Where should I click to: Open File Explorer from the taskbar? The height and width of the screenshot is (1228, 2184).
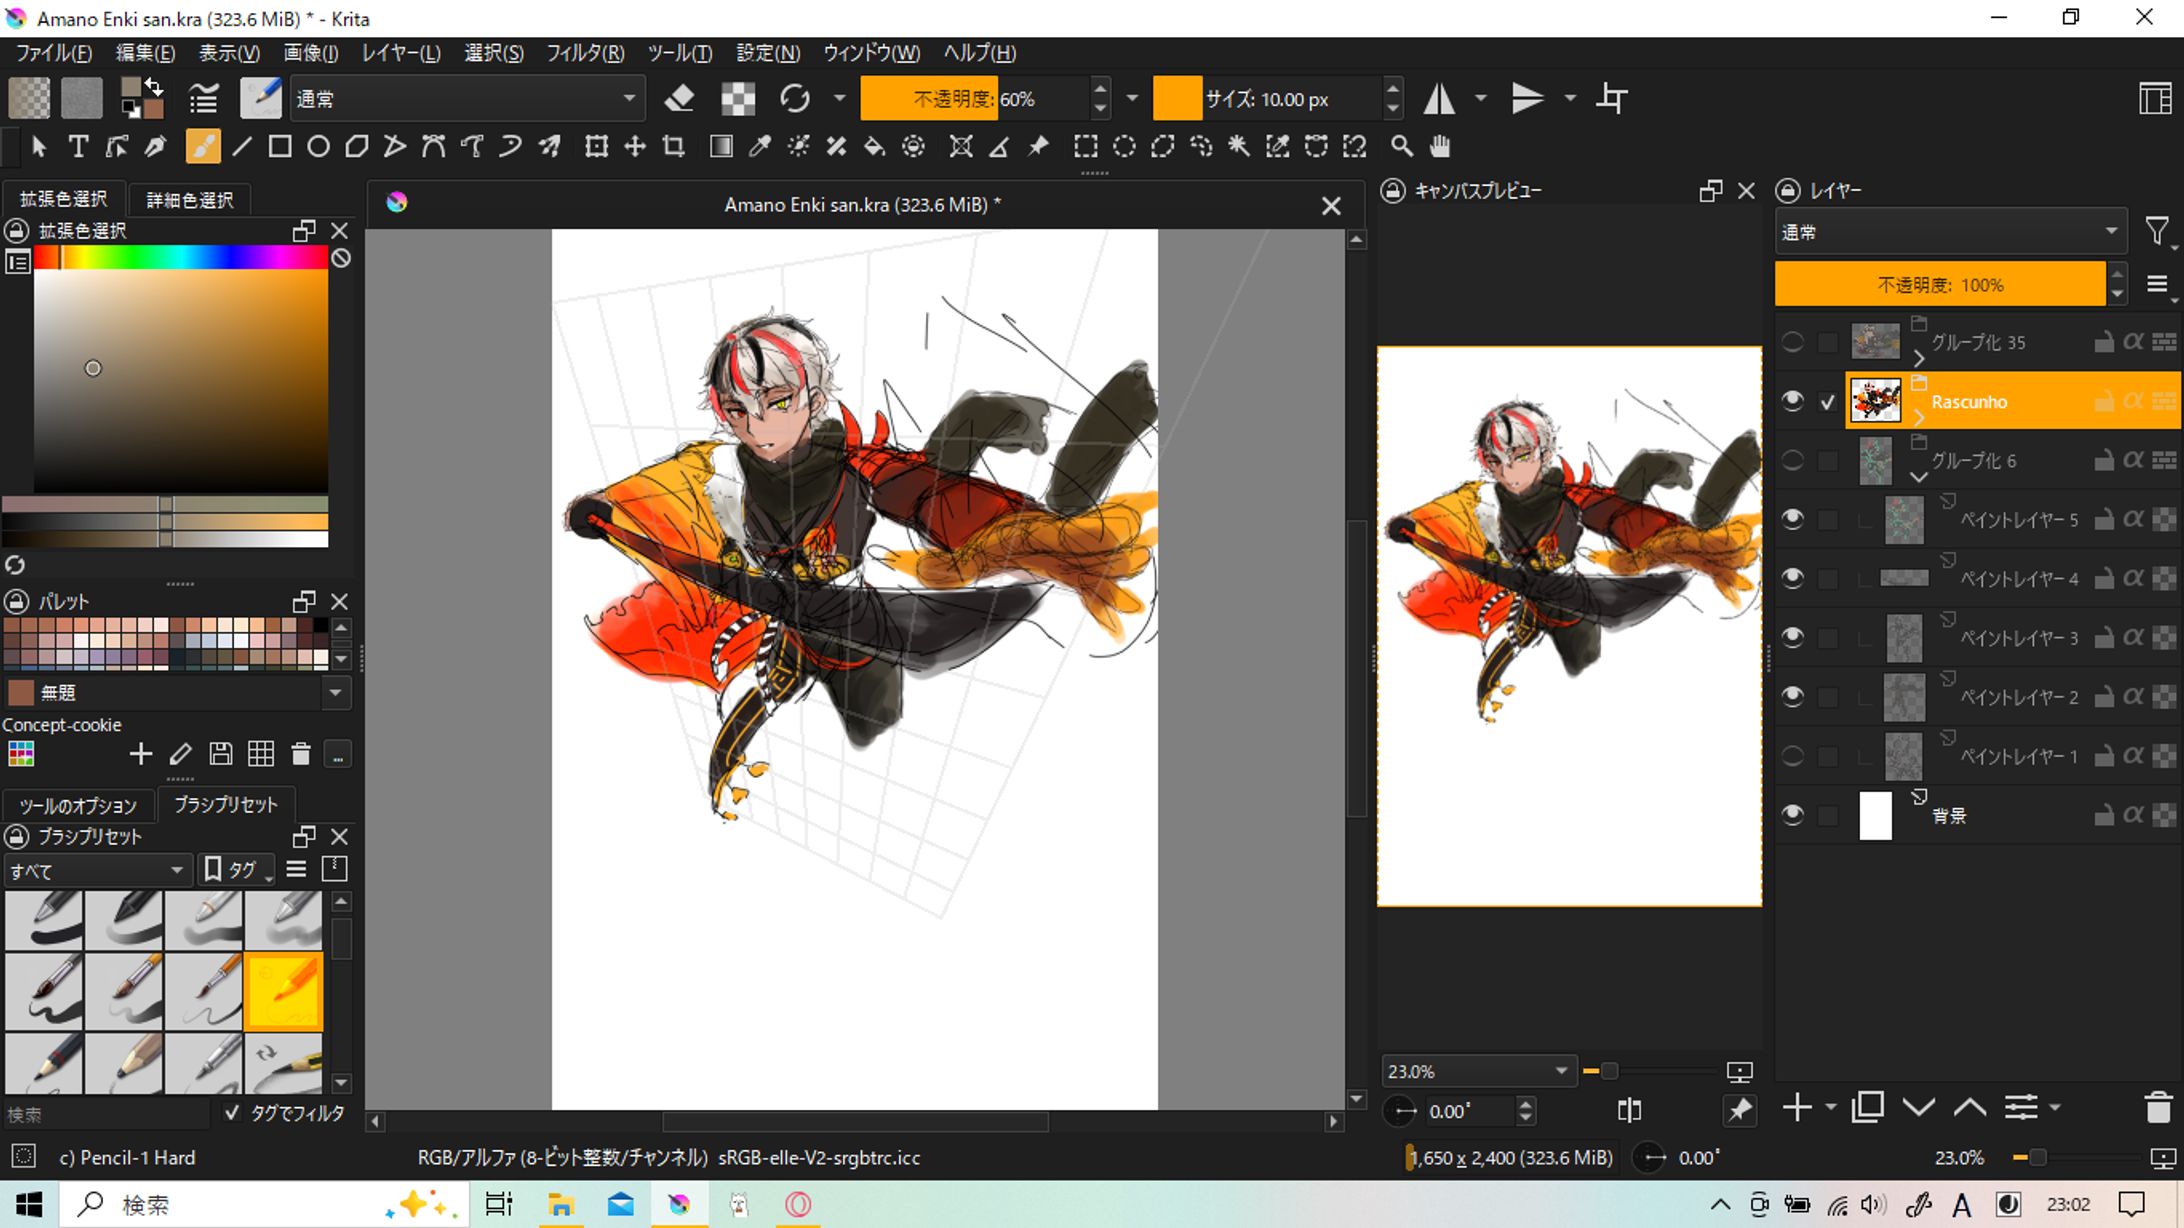click(x=560, y=1204)
